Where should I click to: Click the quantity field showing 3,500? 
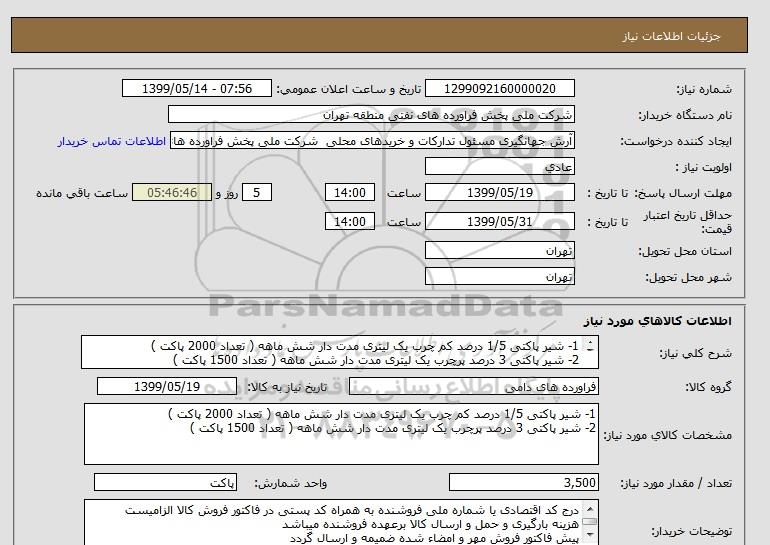point(523,483)
